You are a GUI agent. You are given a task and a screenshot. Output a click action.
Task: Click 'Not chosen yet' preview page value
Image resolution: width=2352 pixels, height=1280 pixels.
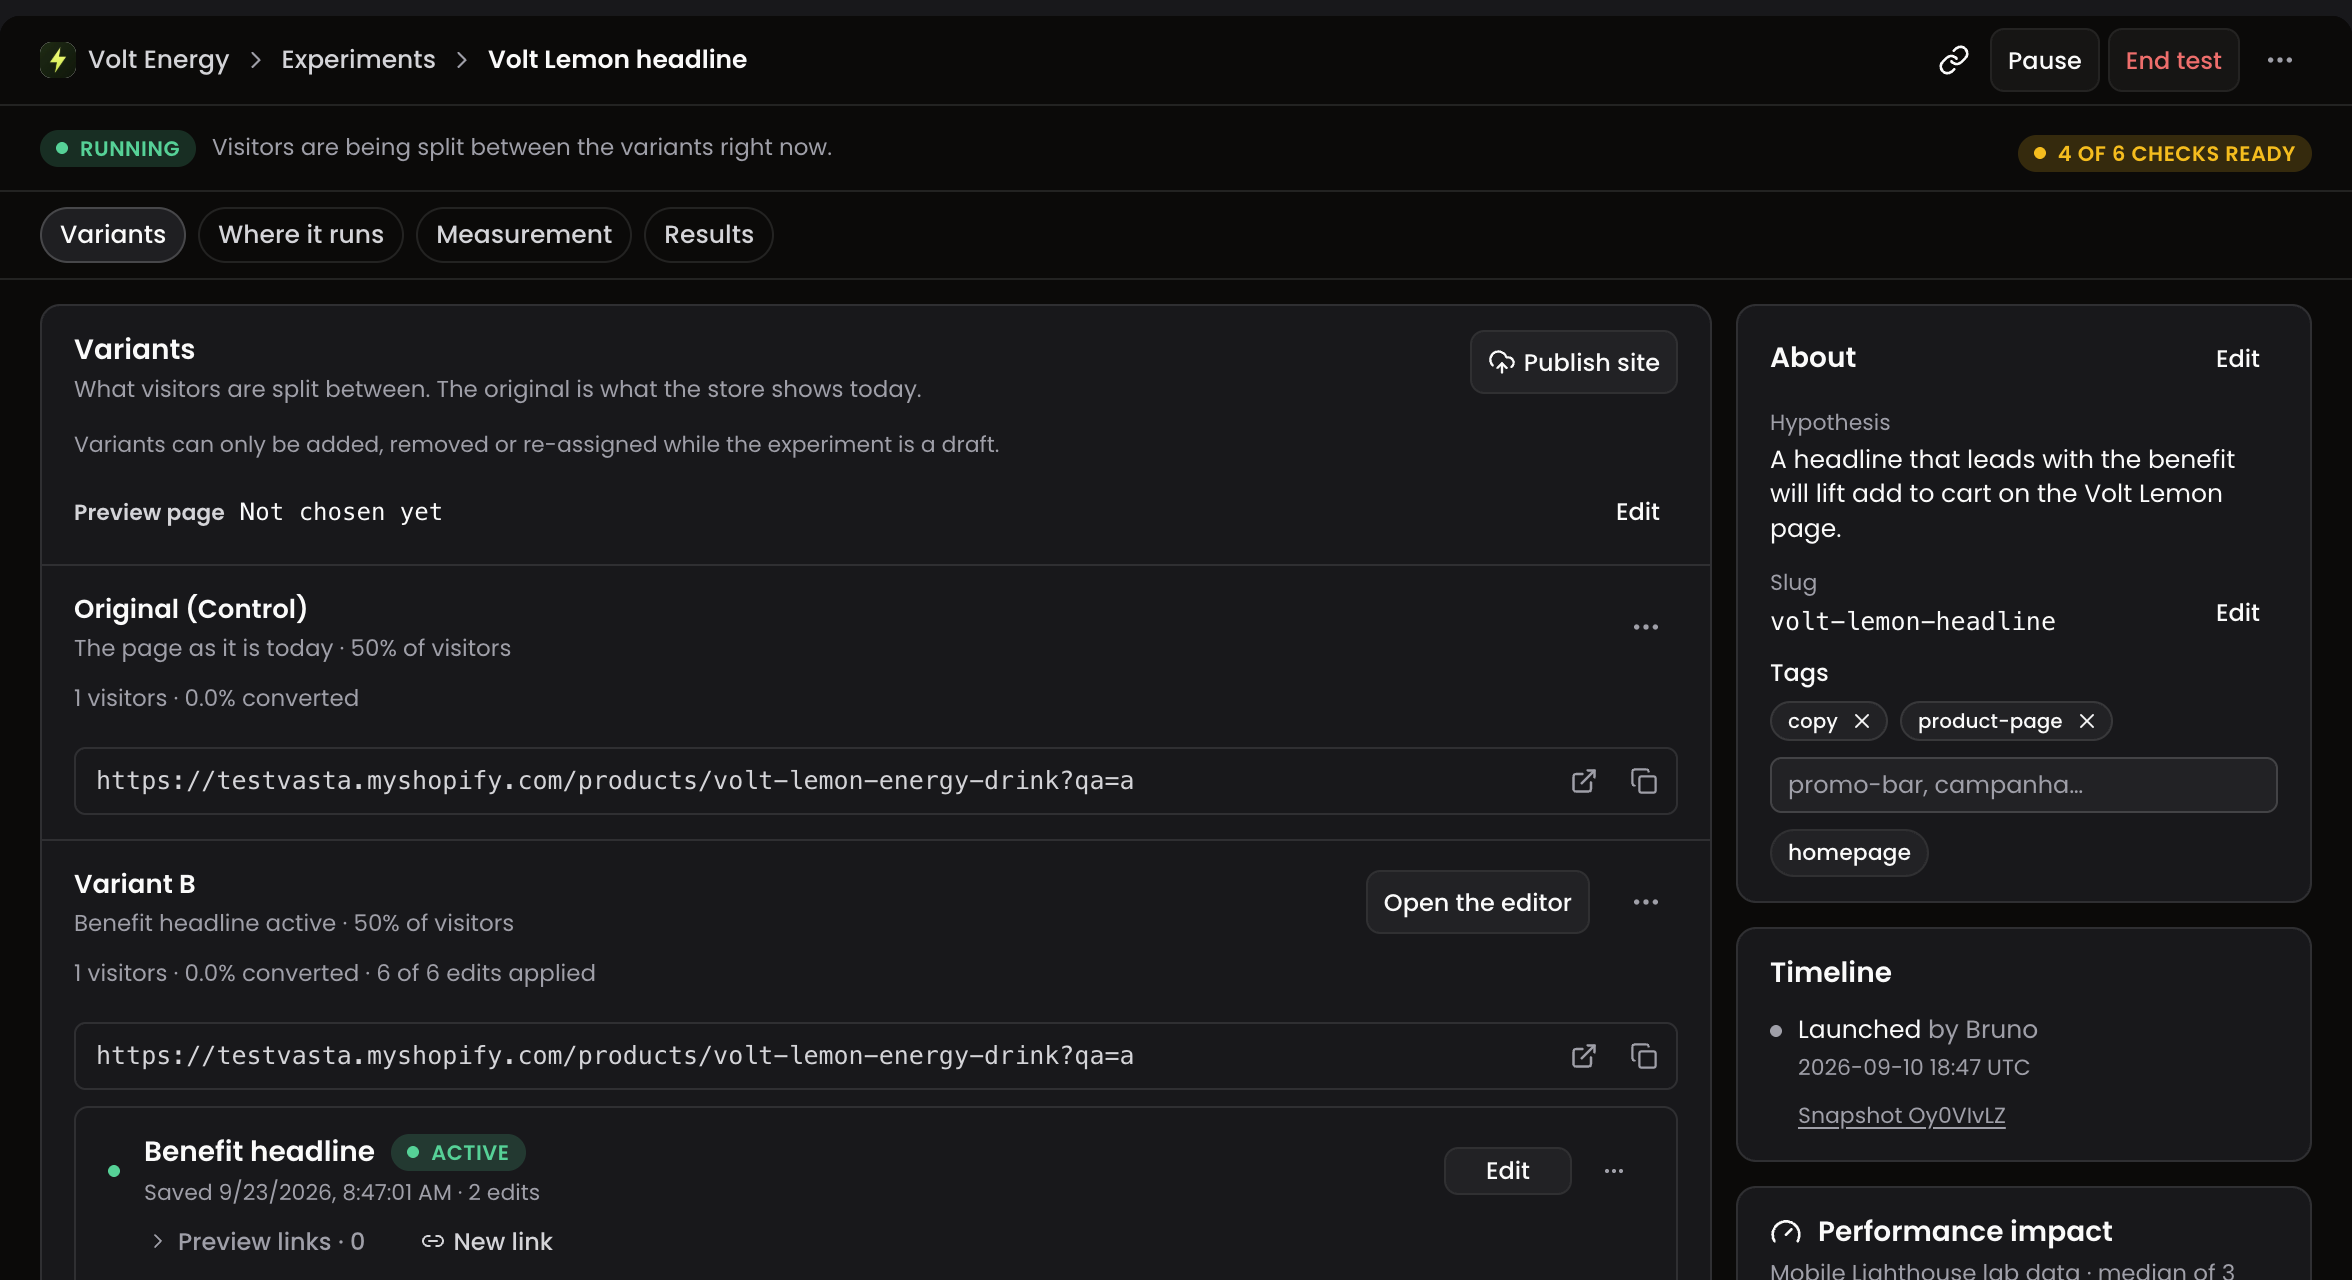point(341,512)
